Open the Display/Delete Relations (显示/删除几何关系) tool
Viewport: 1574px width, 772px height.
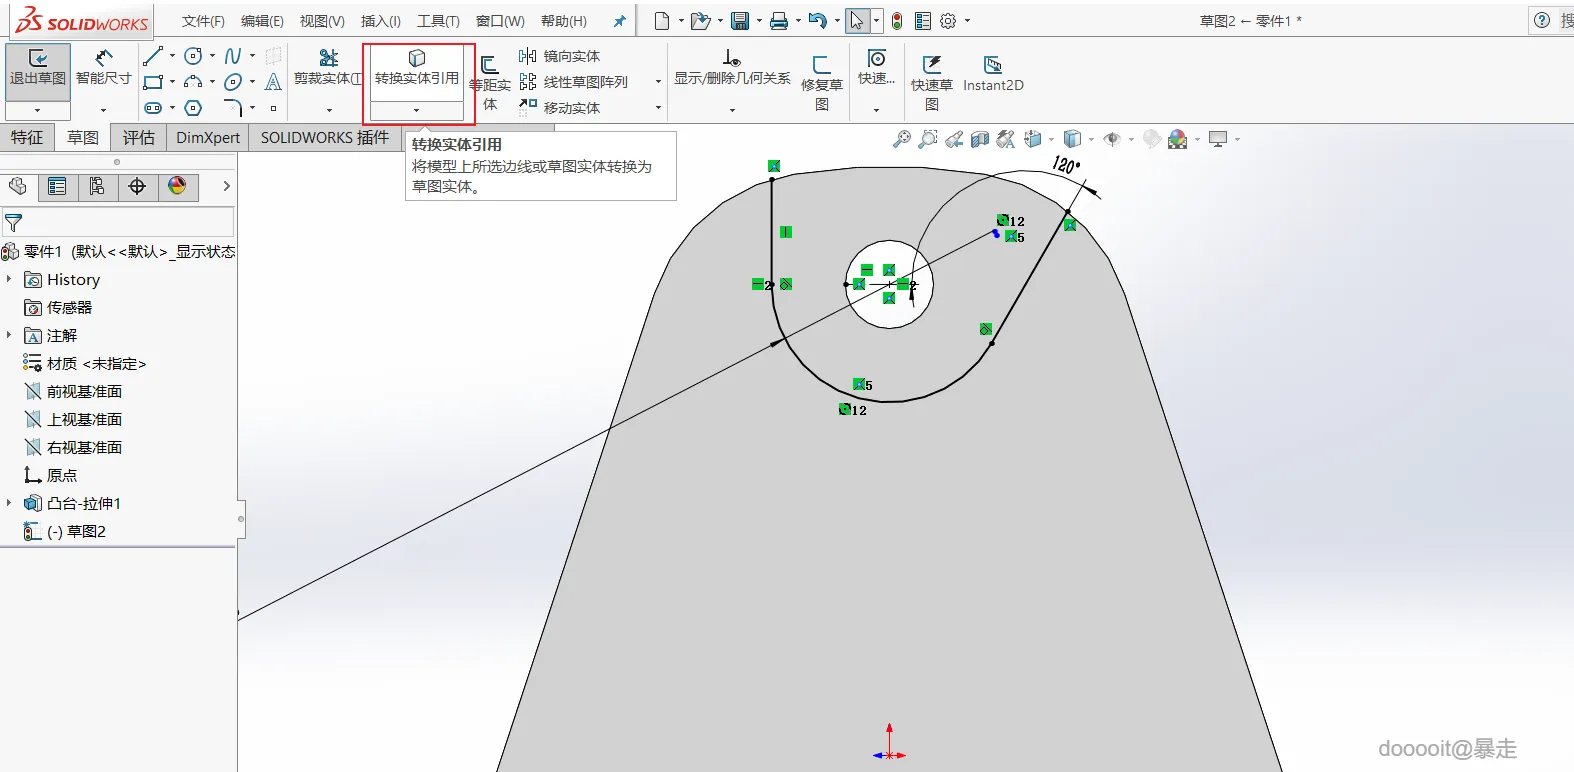[732, 68]
